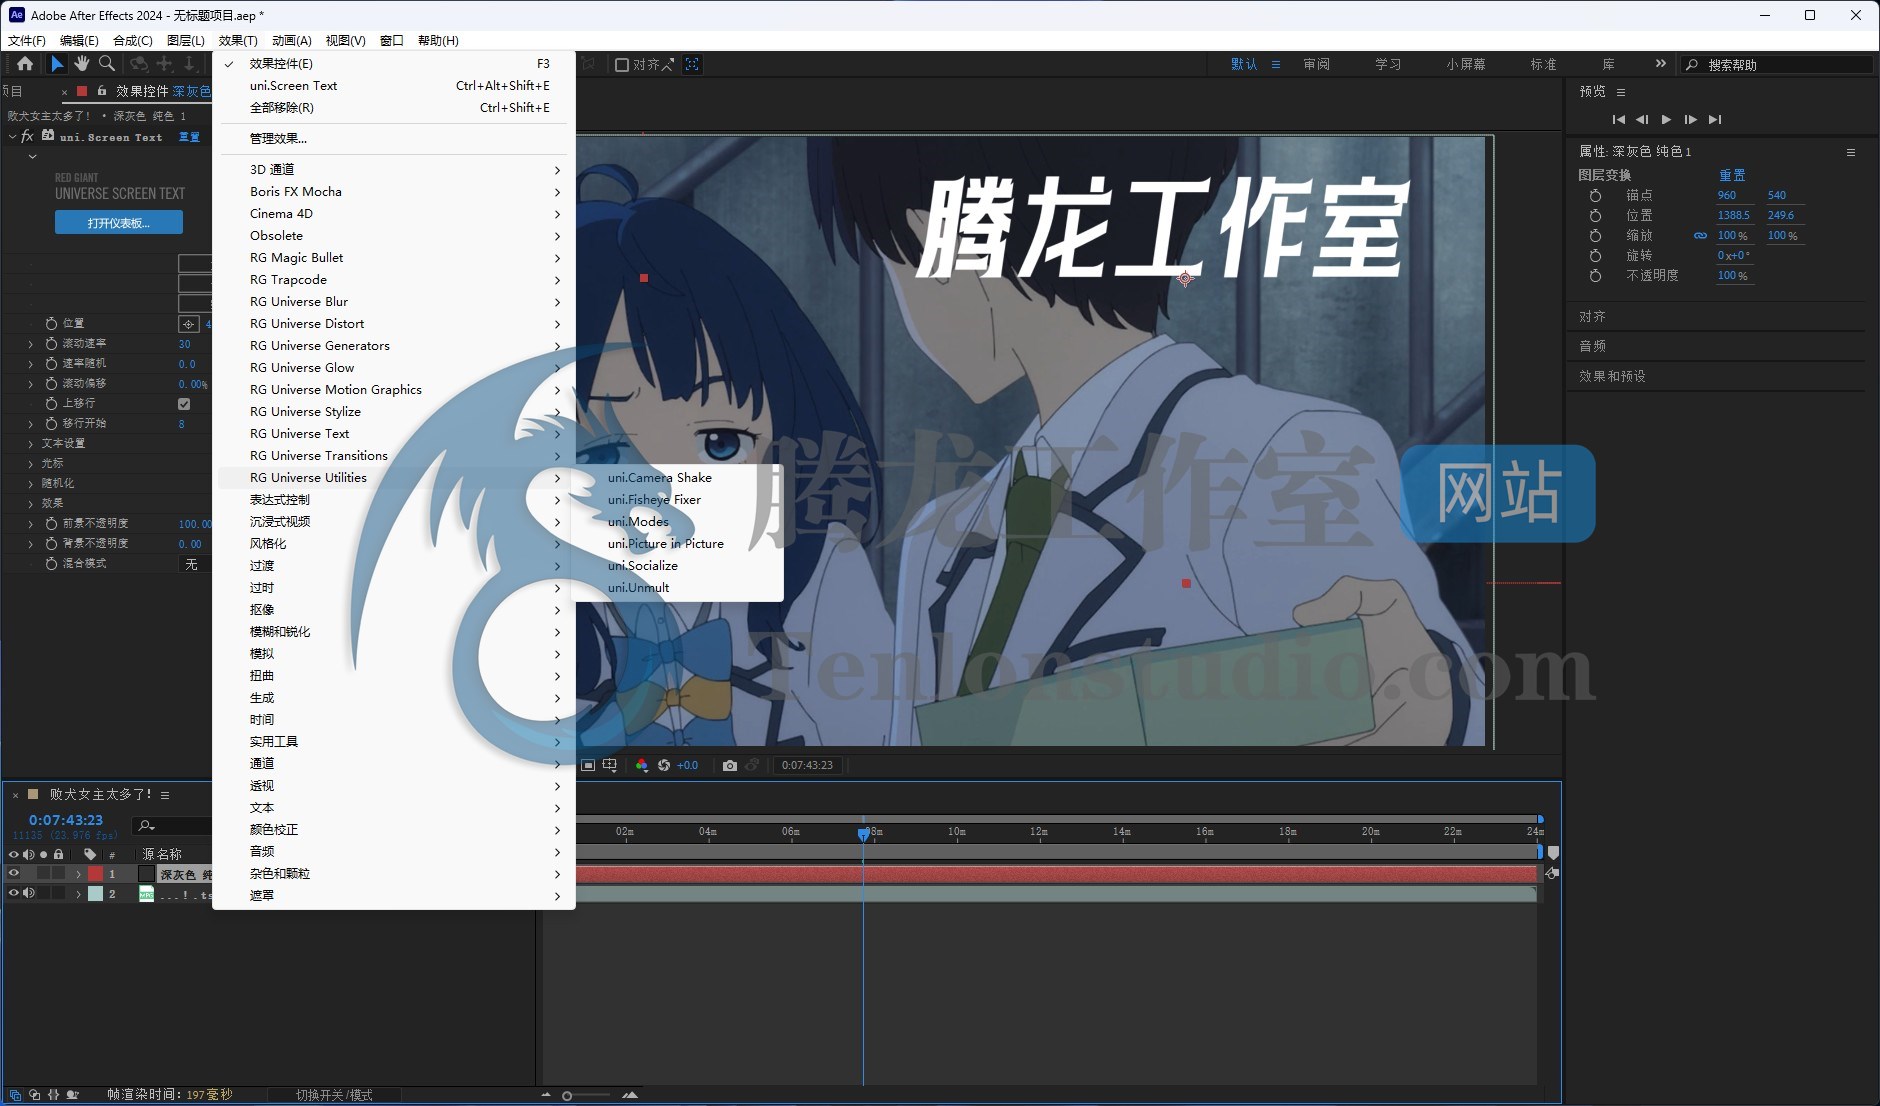
Task: Toggle layer switches pane icon at timeline bottom-left
Action: point(15,1095)
